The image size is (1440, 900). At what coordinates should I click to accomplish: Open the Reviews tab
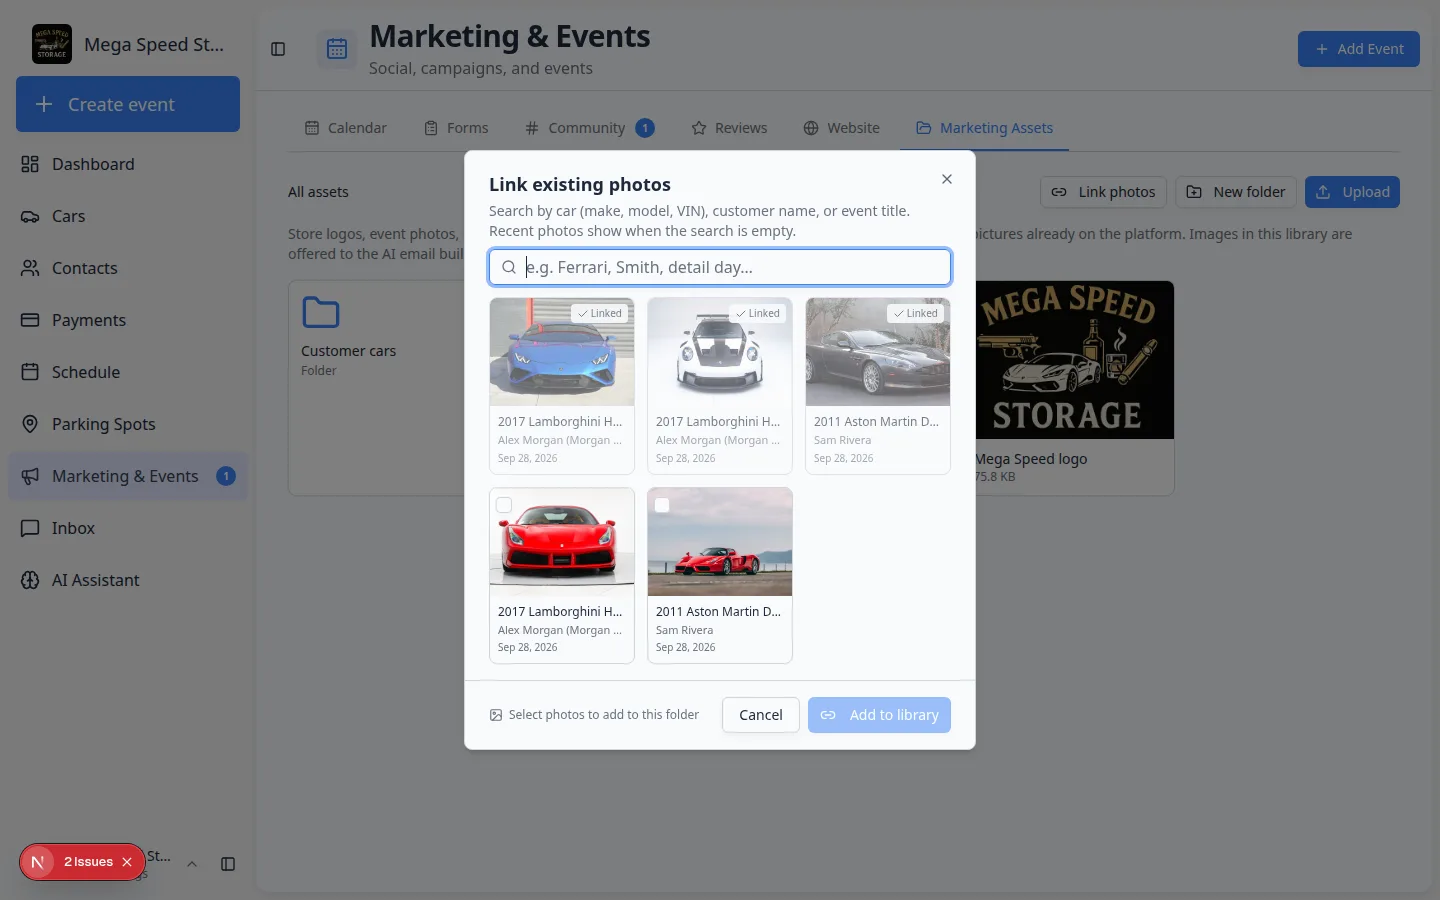point(729,128)
